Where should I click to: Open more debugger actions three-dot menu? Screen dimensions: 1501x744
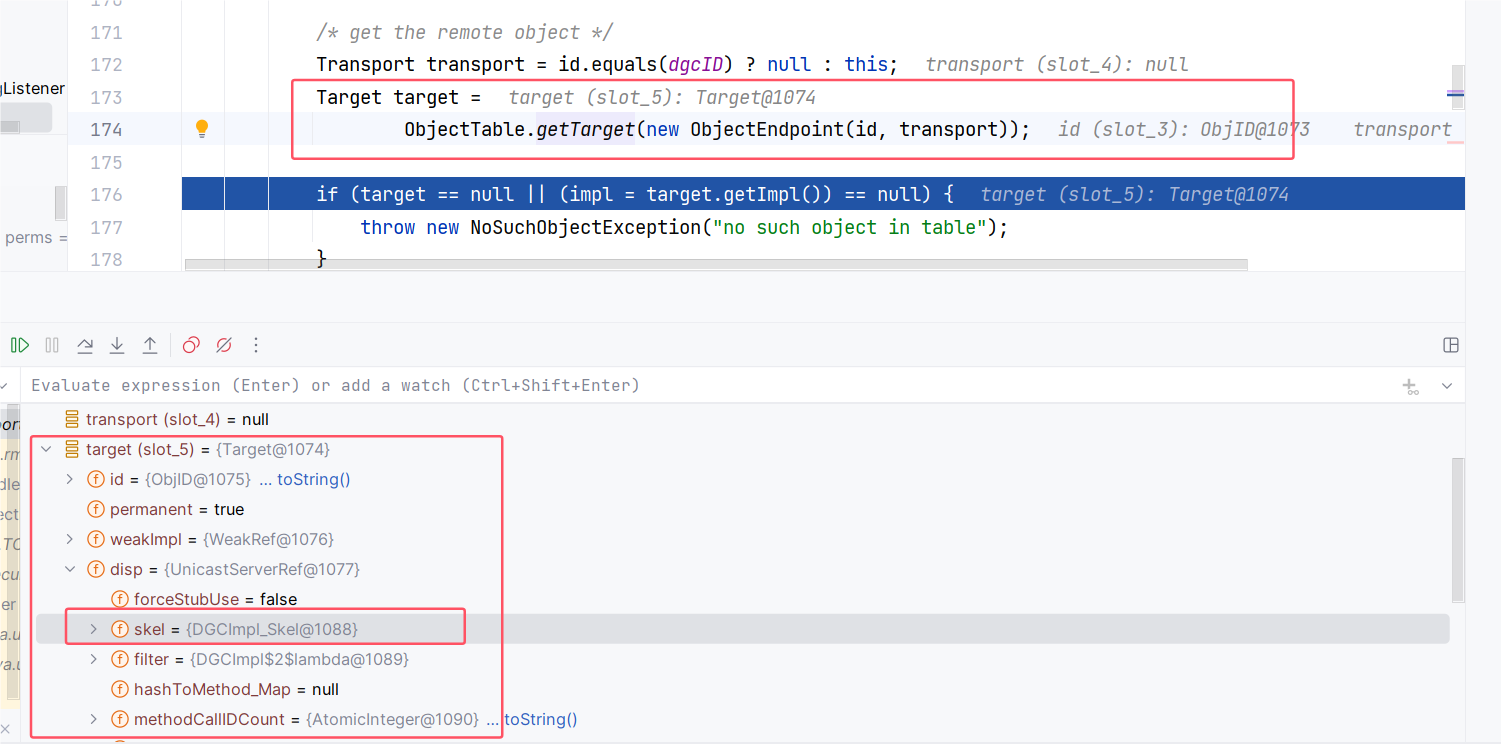pos(256,345)
